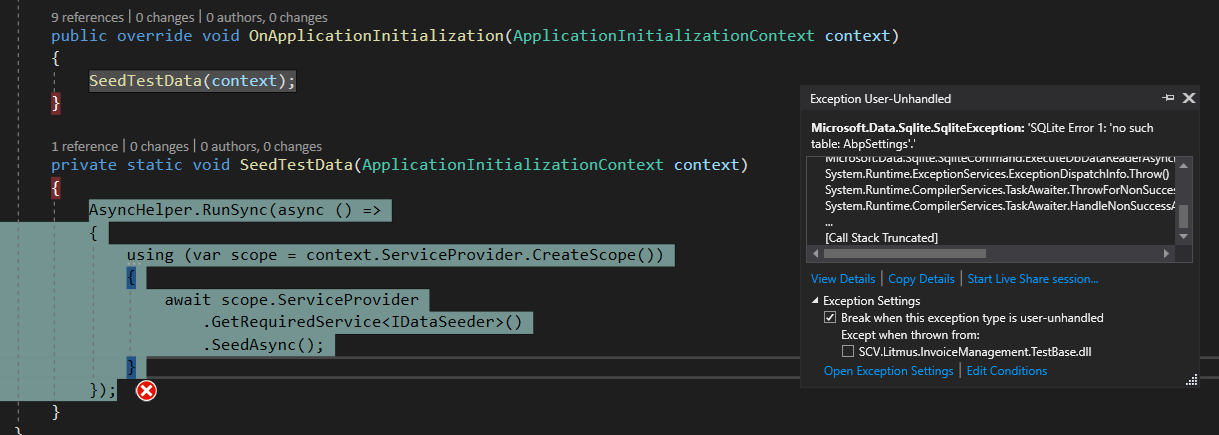
Task: Collapse the Exception Settings section
Action: 815,301
